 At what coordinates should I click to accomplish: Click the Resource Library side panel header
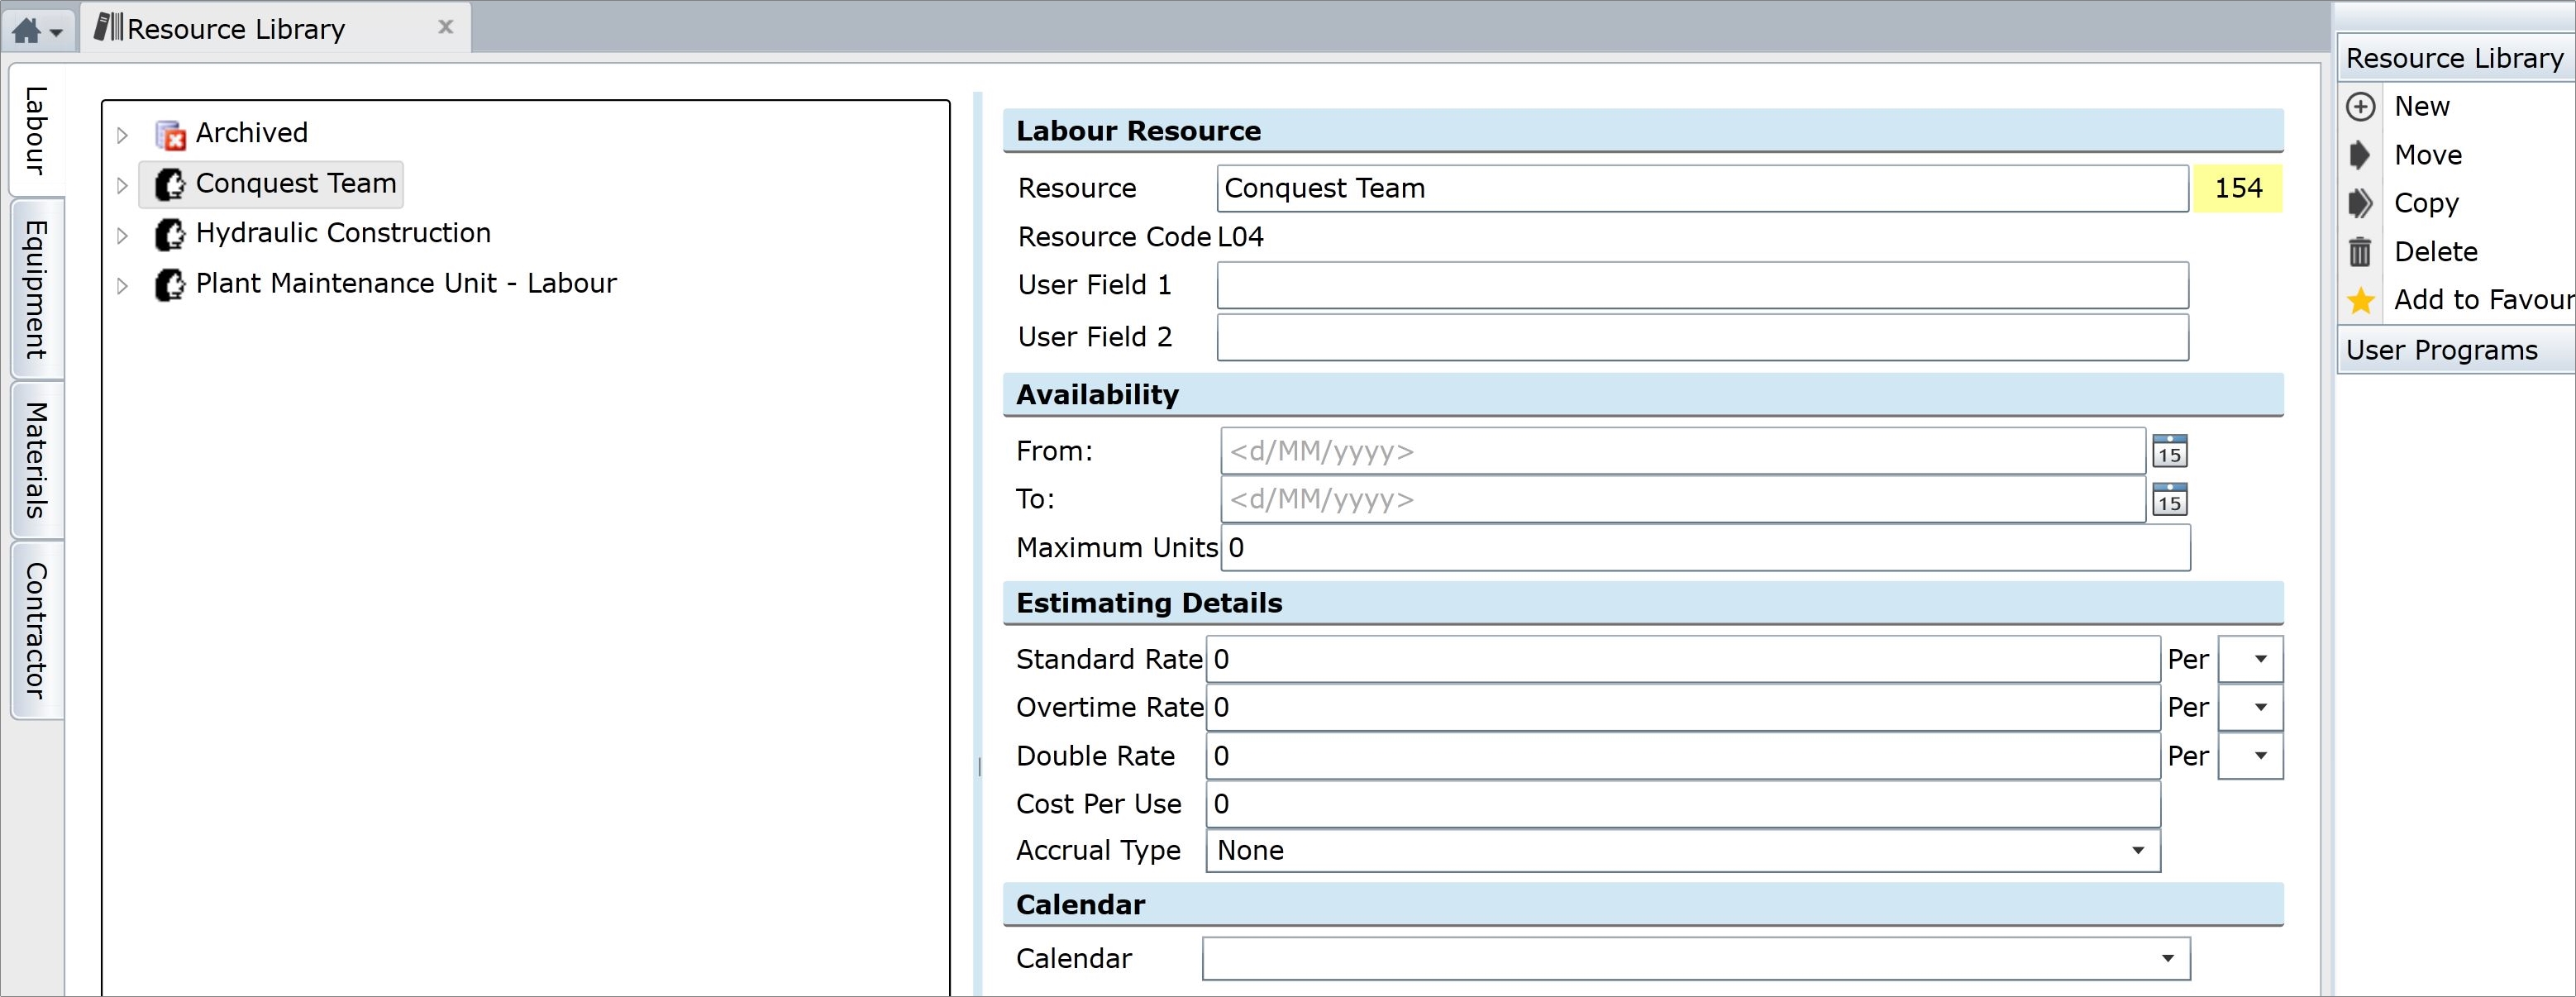click(2455, 58)
